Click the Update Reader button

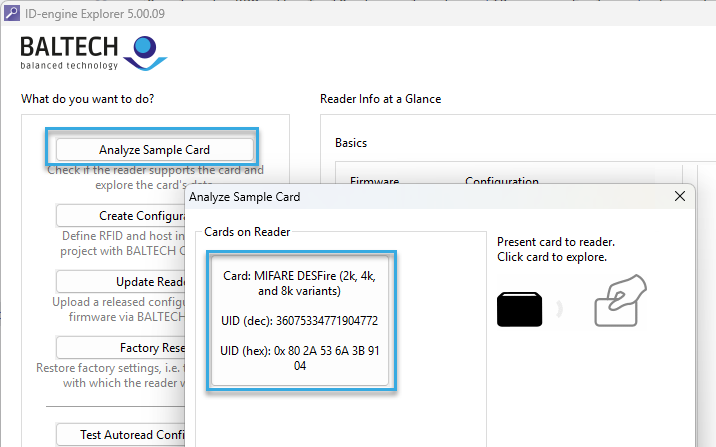pos(121,282)
